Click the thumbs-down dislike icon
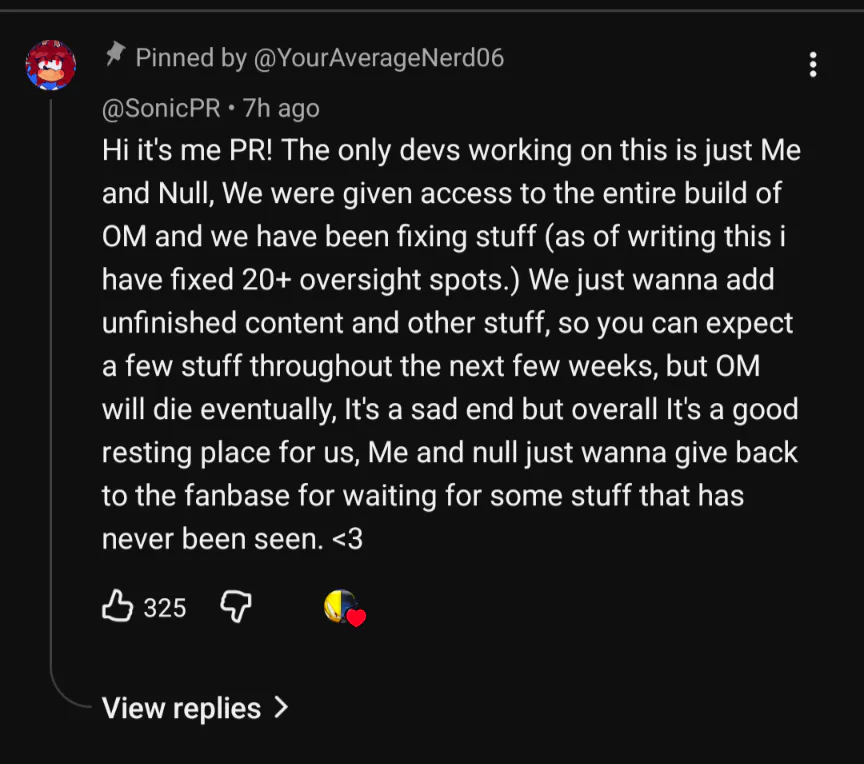 234,606
